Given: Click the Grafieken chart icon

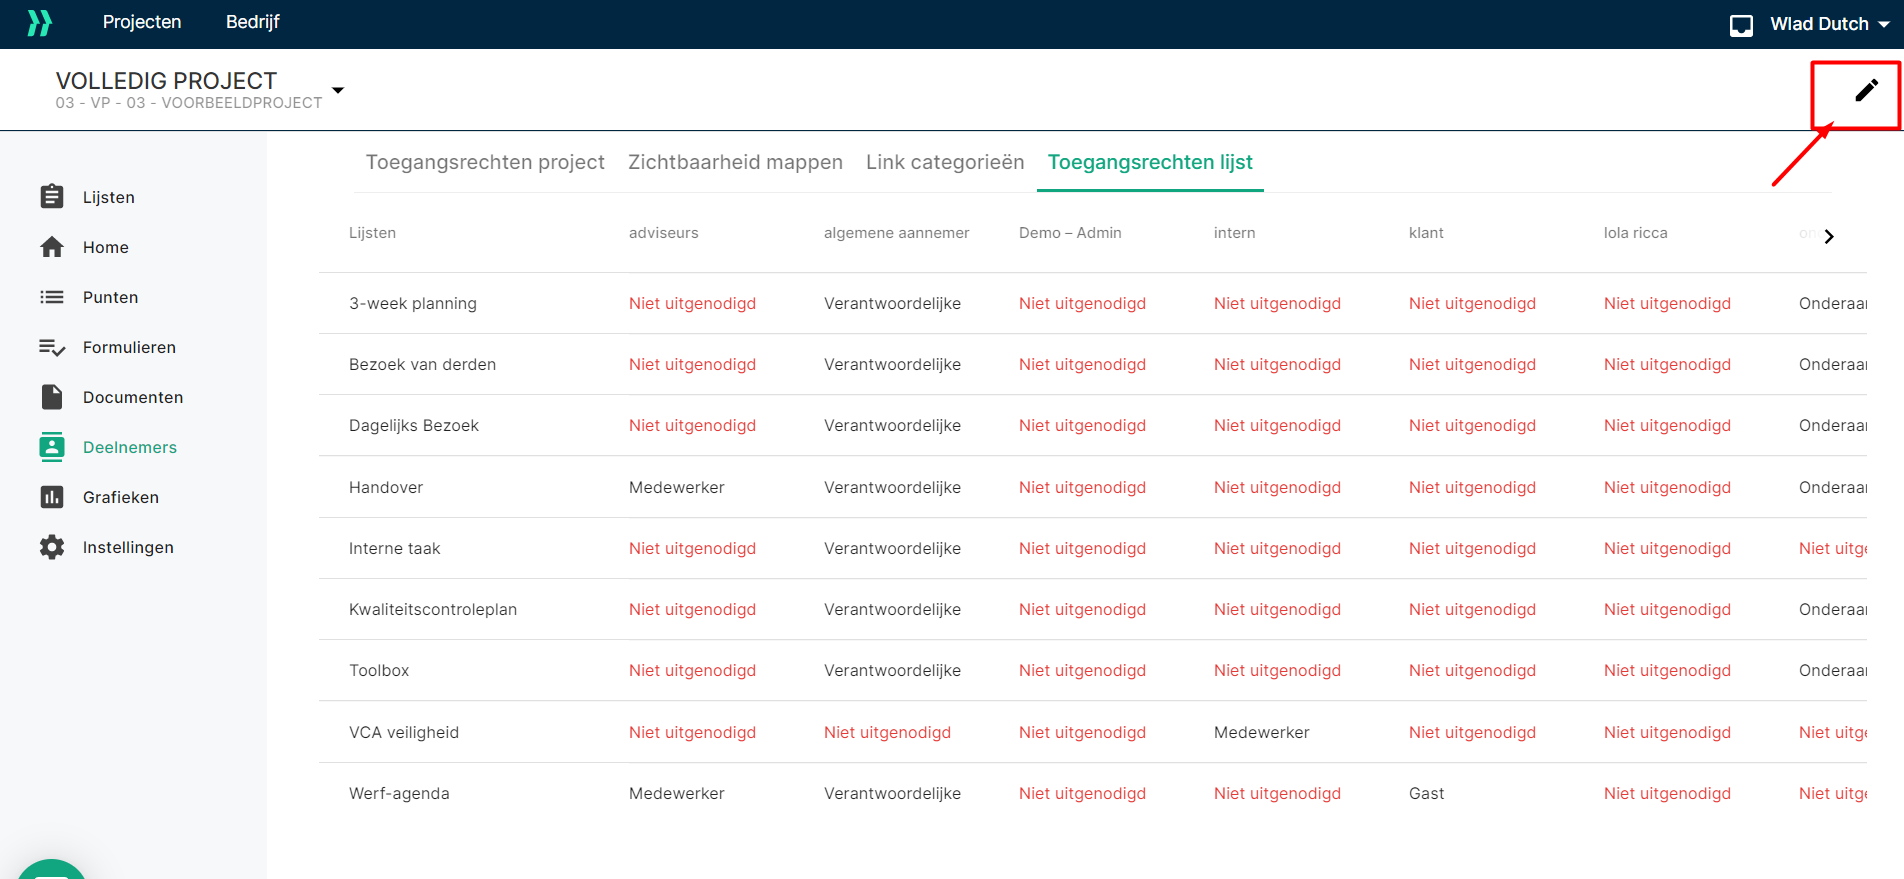Looking at the screenshot, I should point(52,497).
